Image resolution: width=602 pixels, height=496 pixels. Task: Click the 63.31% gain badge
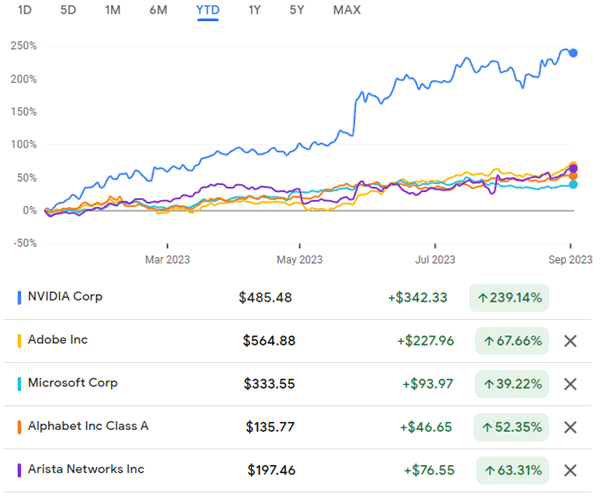tap(513, 470)
